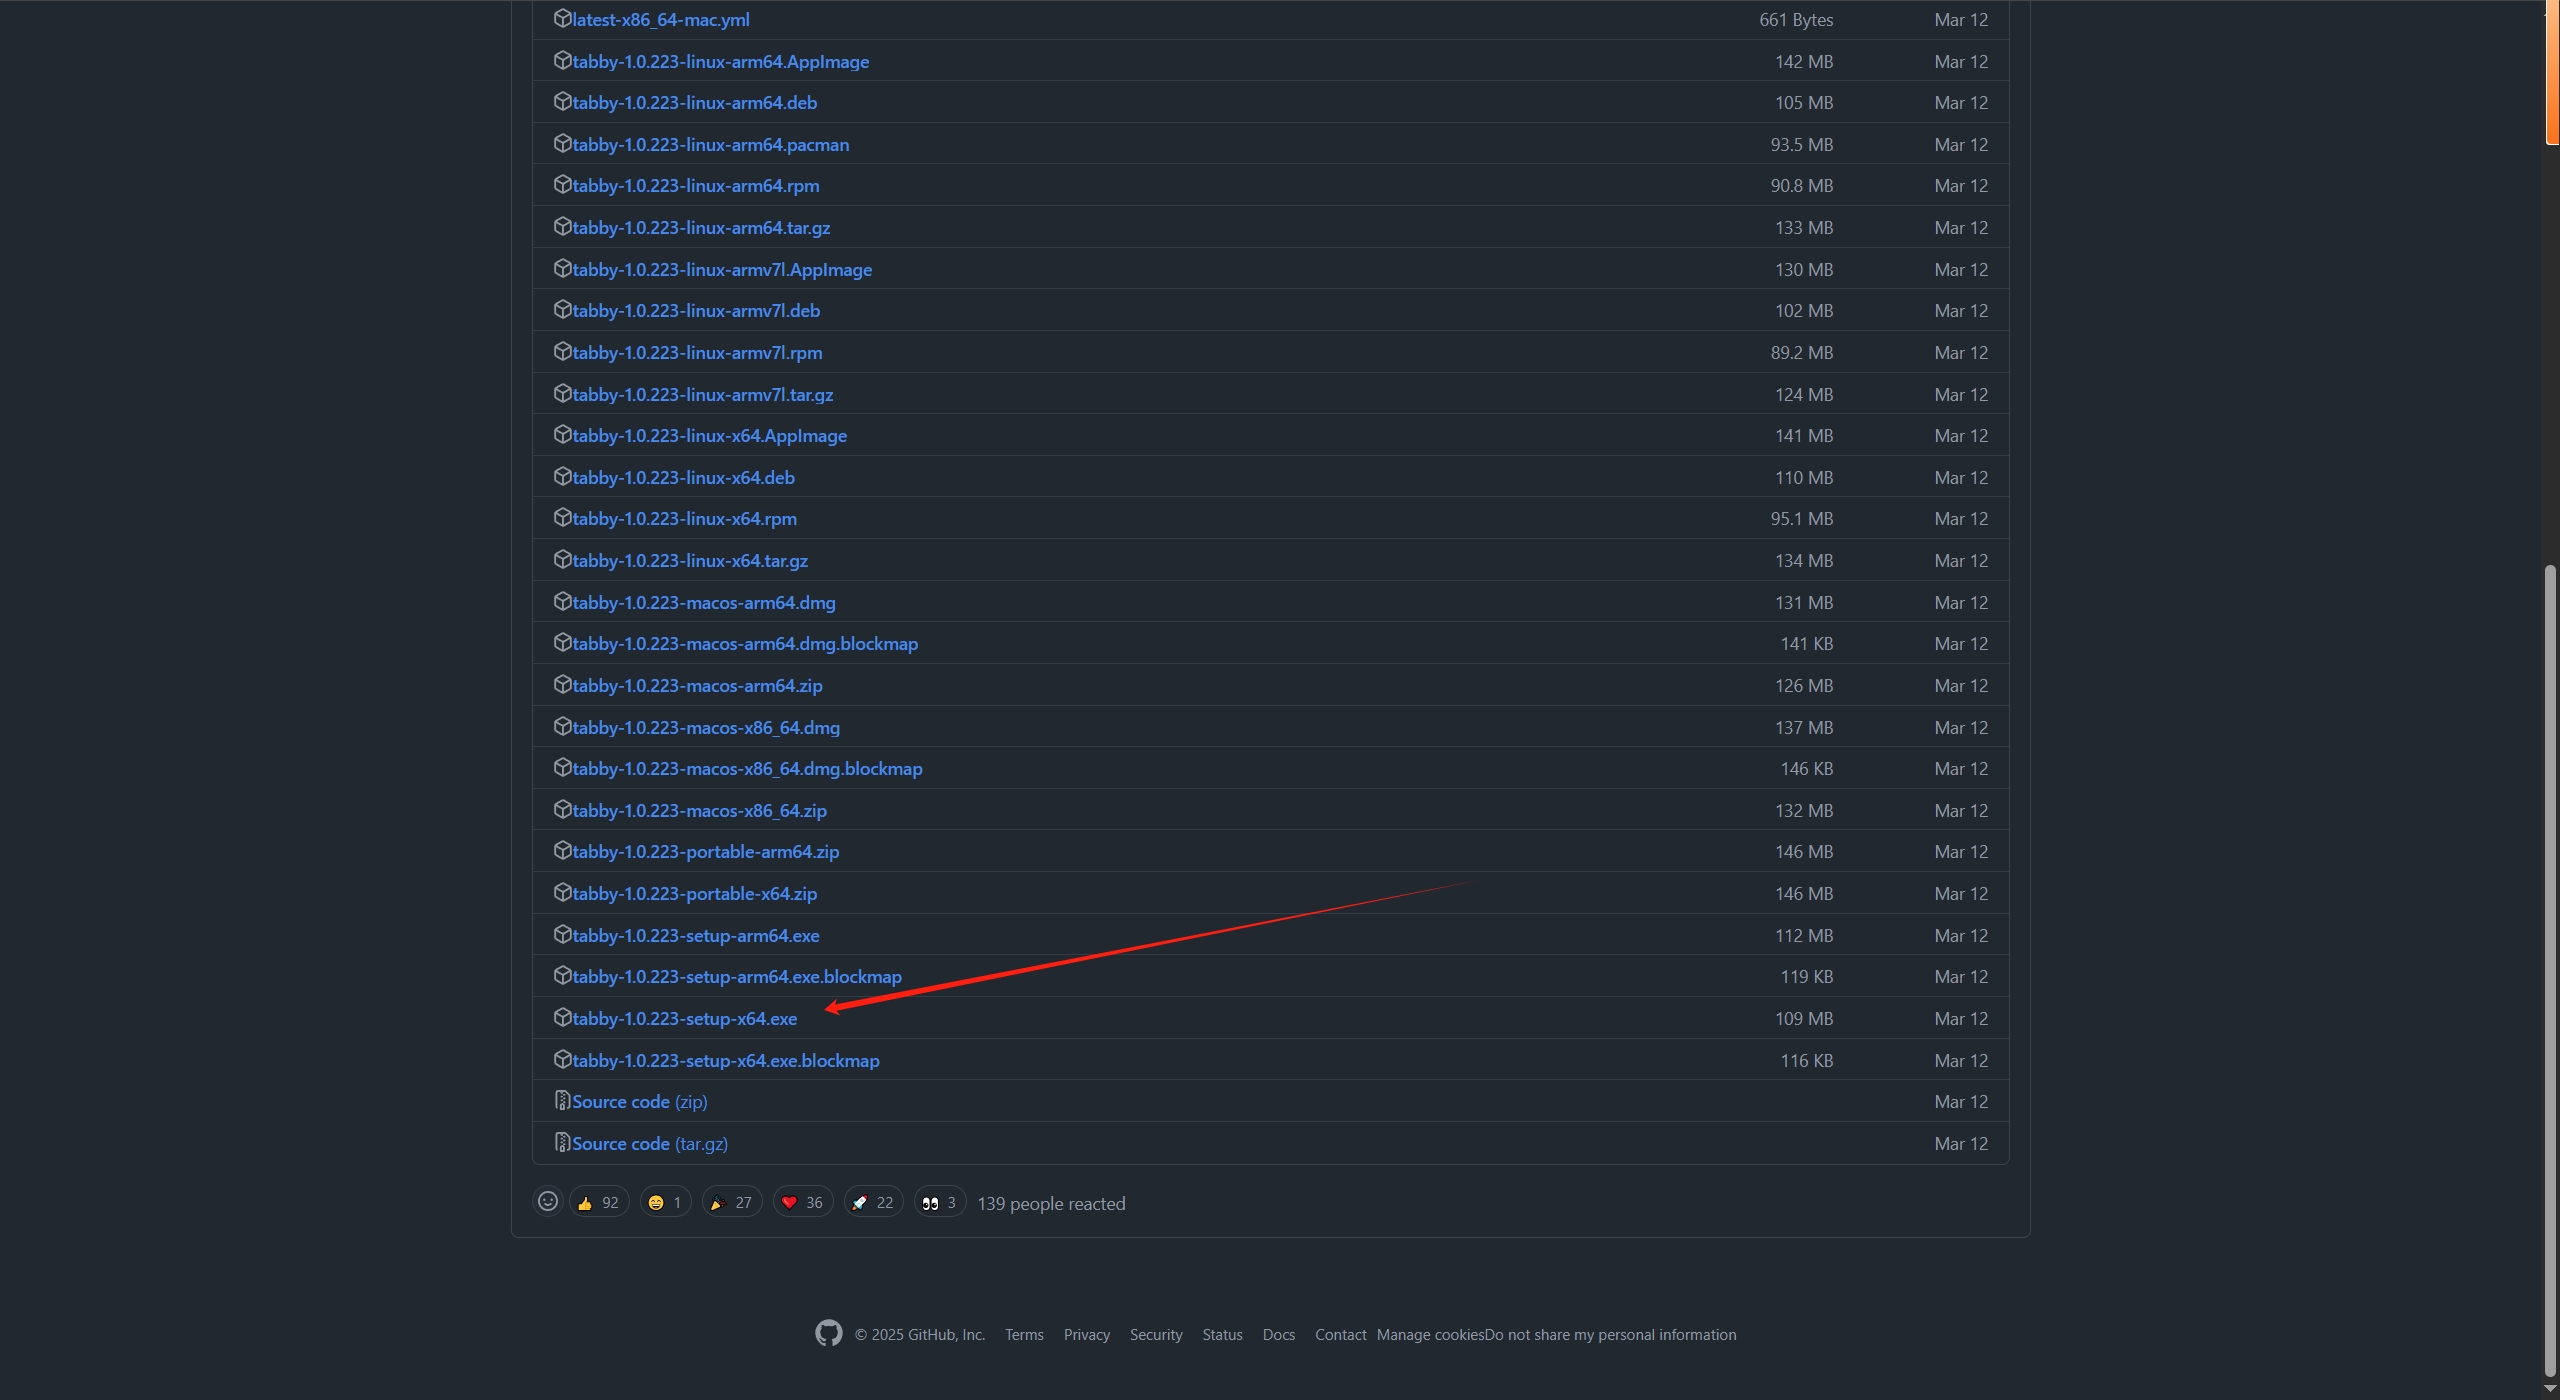This screenshot has height=1400, width=2560.
Task: Click package icon beside latest-x86_64-mac.yml
Action: 562,19
